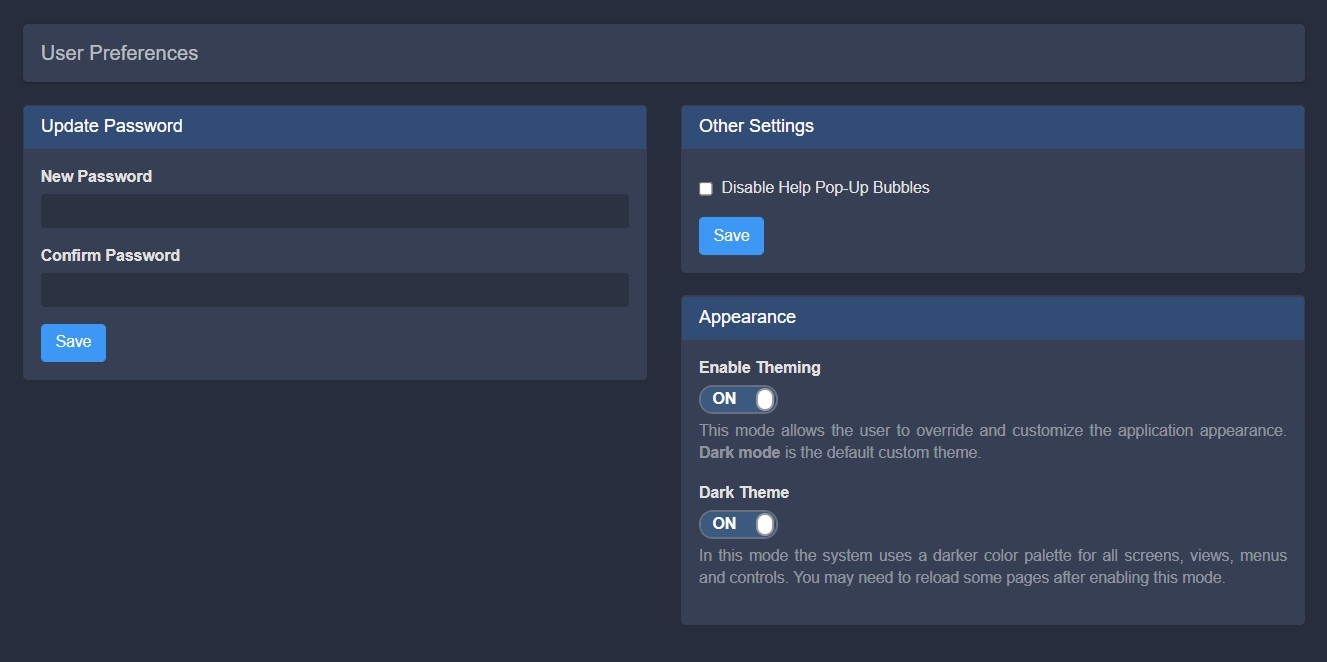1327x662 pixels.
Task: Click the white knob on Enable Theming switch
Action: point(765,400)
